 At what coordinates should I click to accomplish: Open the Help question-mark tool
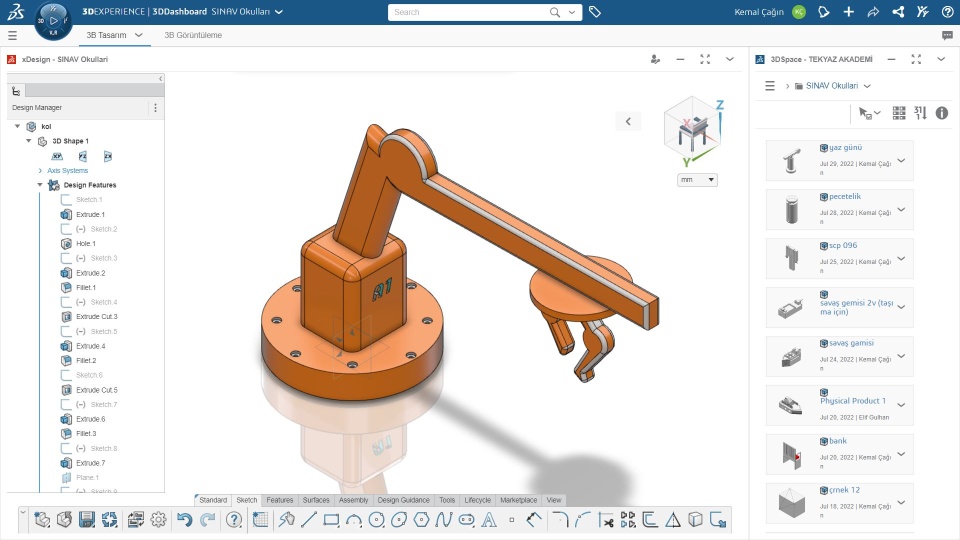234,520
